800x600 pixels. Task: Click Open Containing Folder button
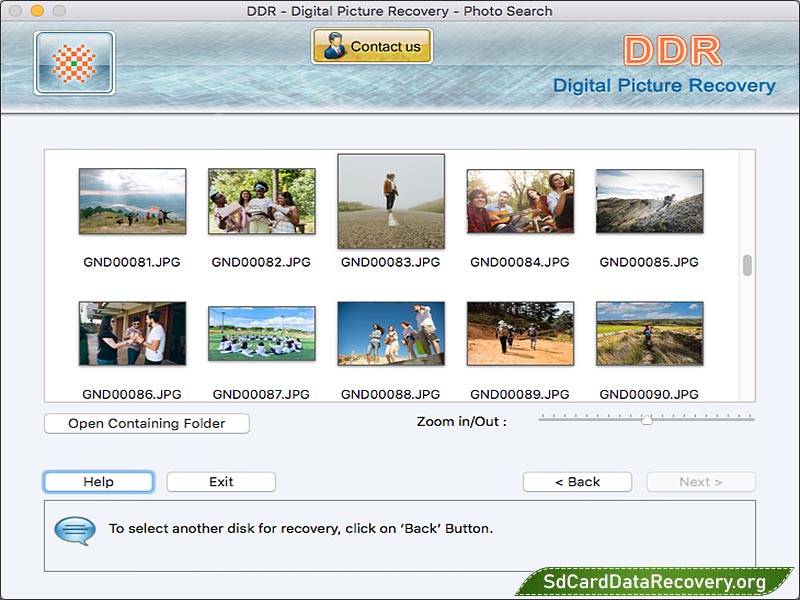pyautogui.click(x=147, y=424)
